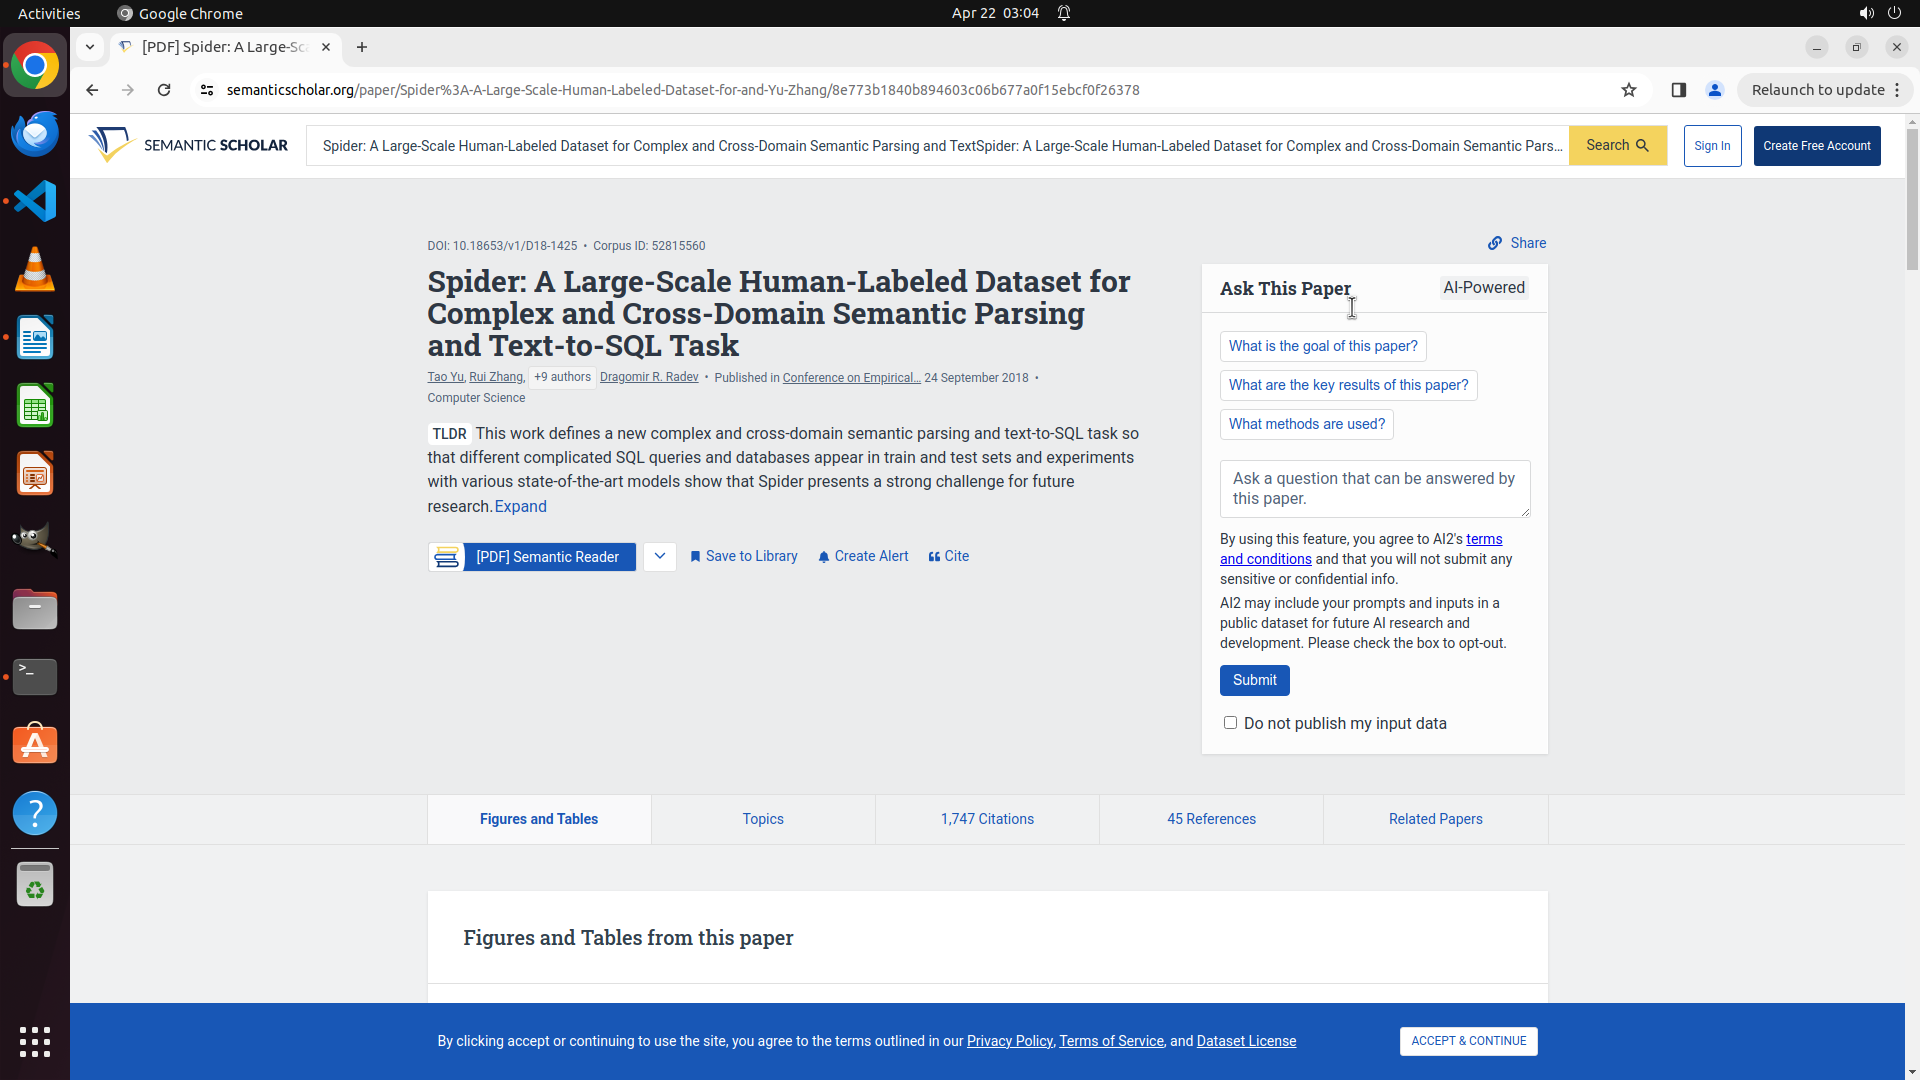Viewport: 1920px width, 1080px height.
Task: Reload the page
Action: 164,90
